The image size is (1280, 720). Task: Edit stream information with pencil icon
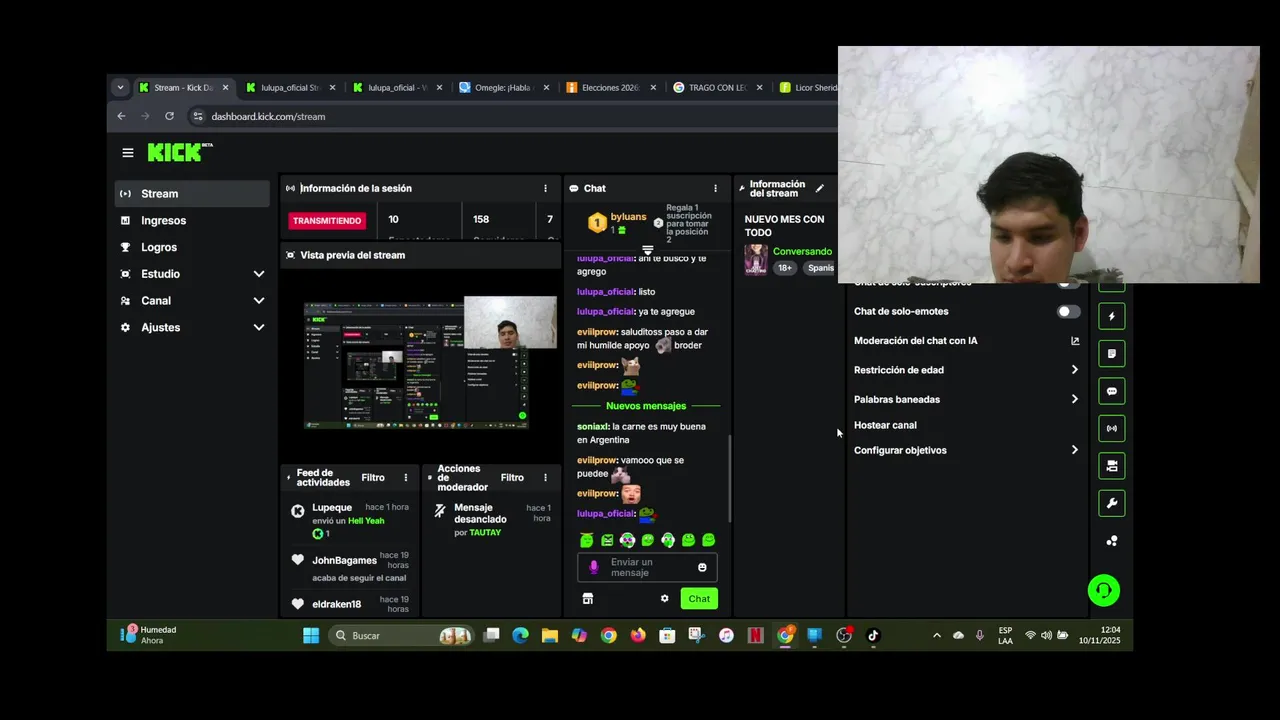tap(820, 188)
